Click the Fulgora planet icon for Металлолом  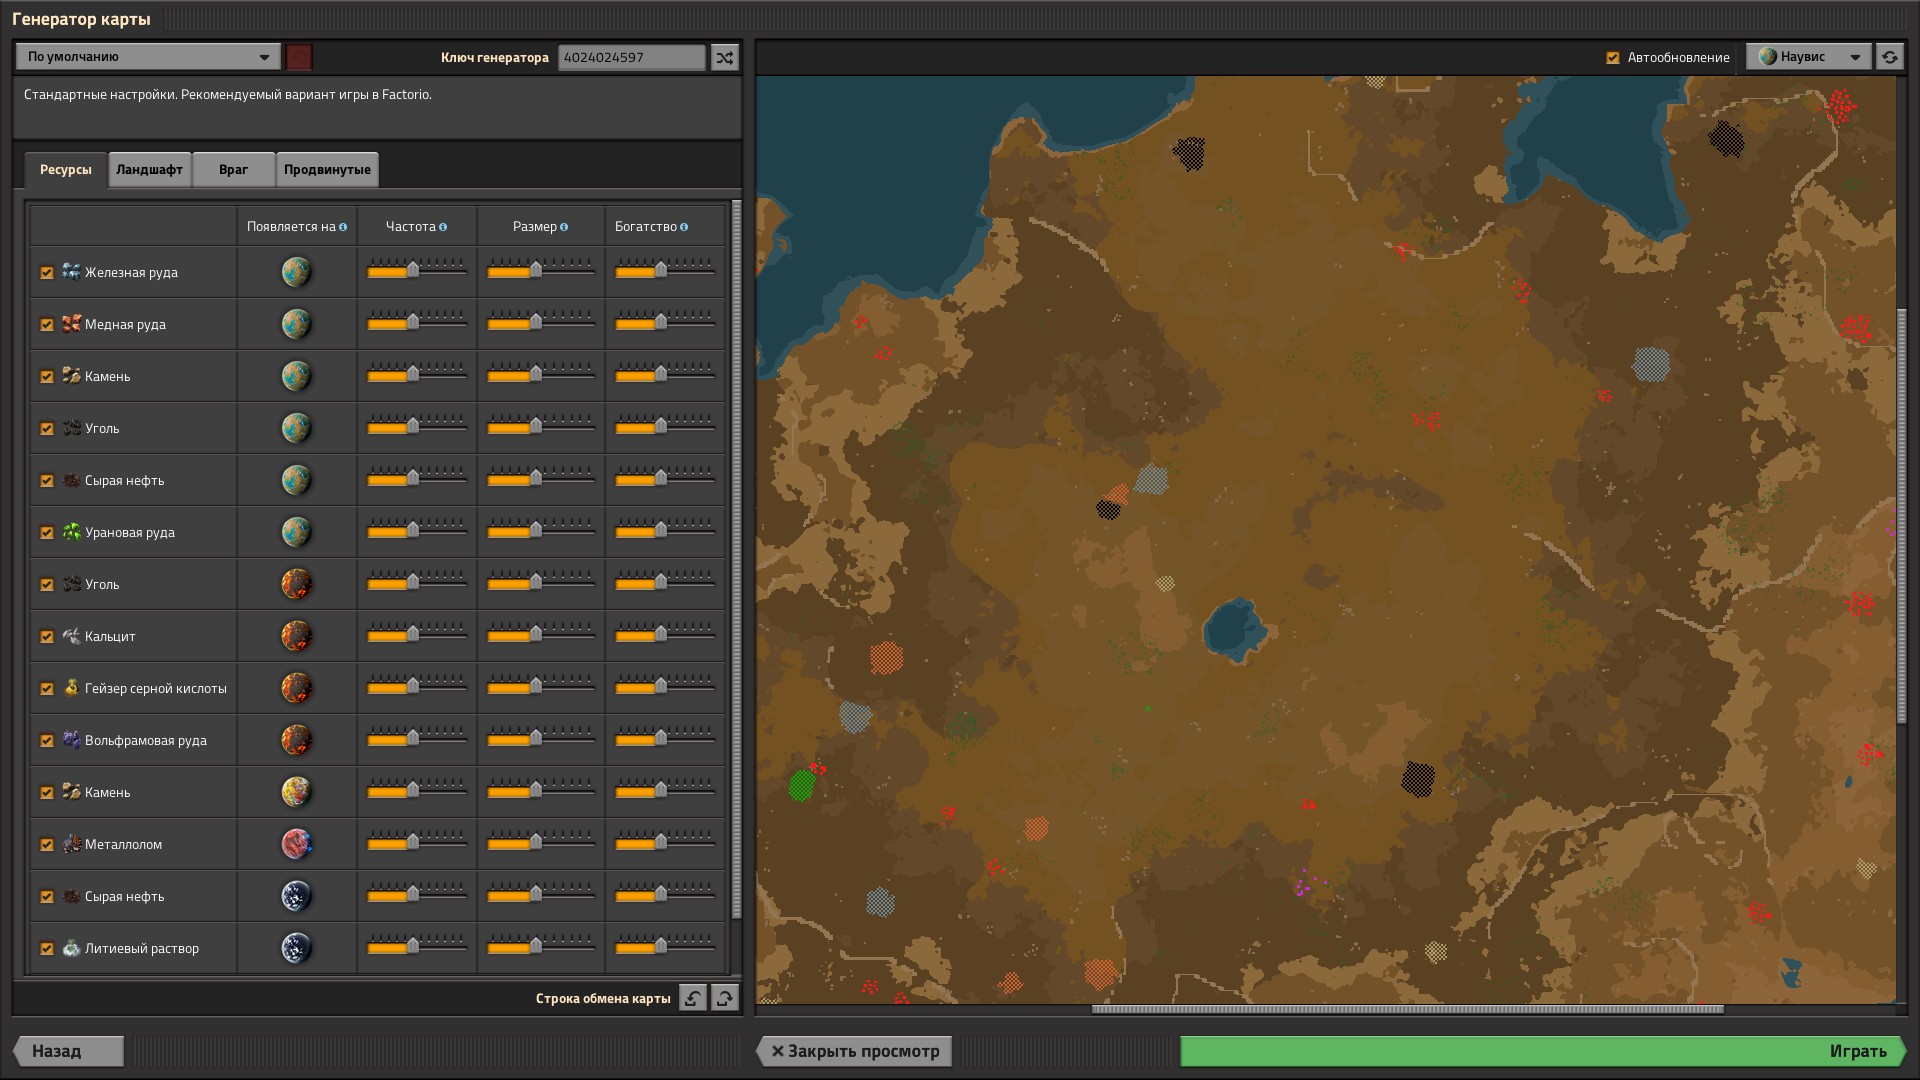296,844
